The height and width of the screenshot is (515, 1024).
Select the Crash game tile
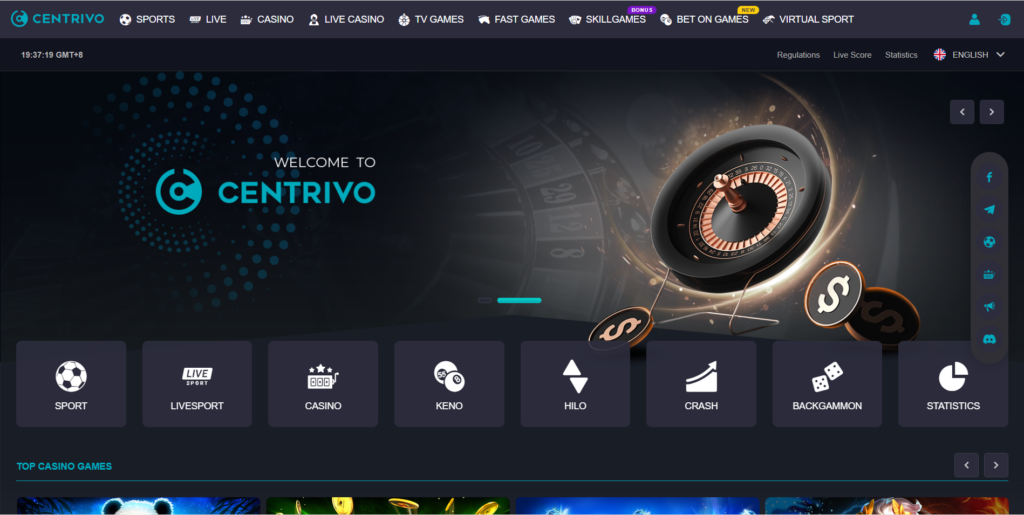(x=701, y=384)
